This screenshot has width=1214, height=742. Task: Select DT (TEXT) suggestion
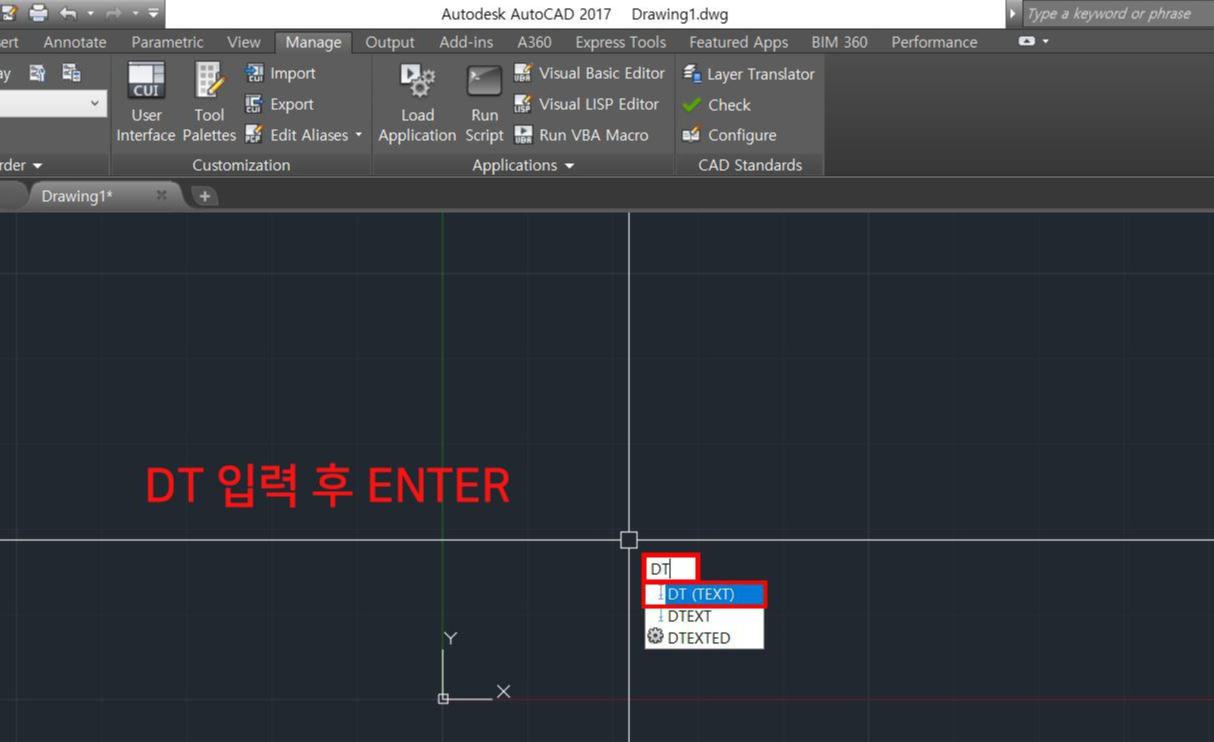[704, 594]
